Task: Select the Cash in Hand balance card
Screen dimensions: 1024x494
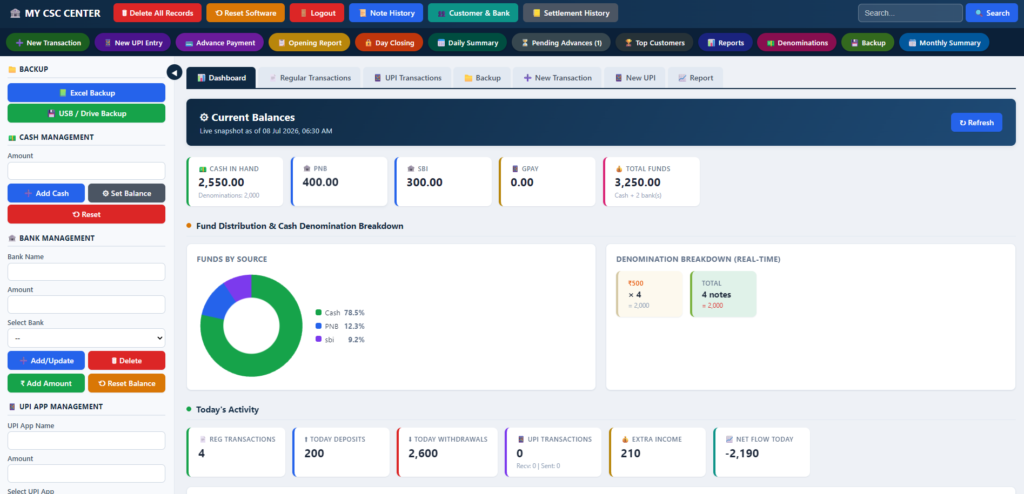Action: point(235,181)
